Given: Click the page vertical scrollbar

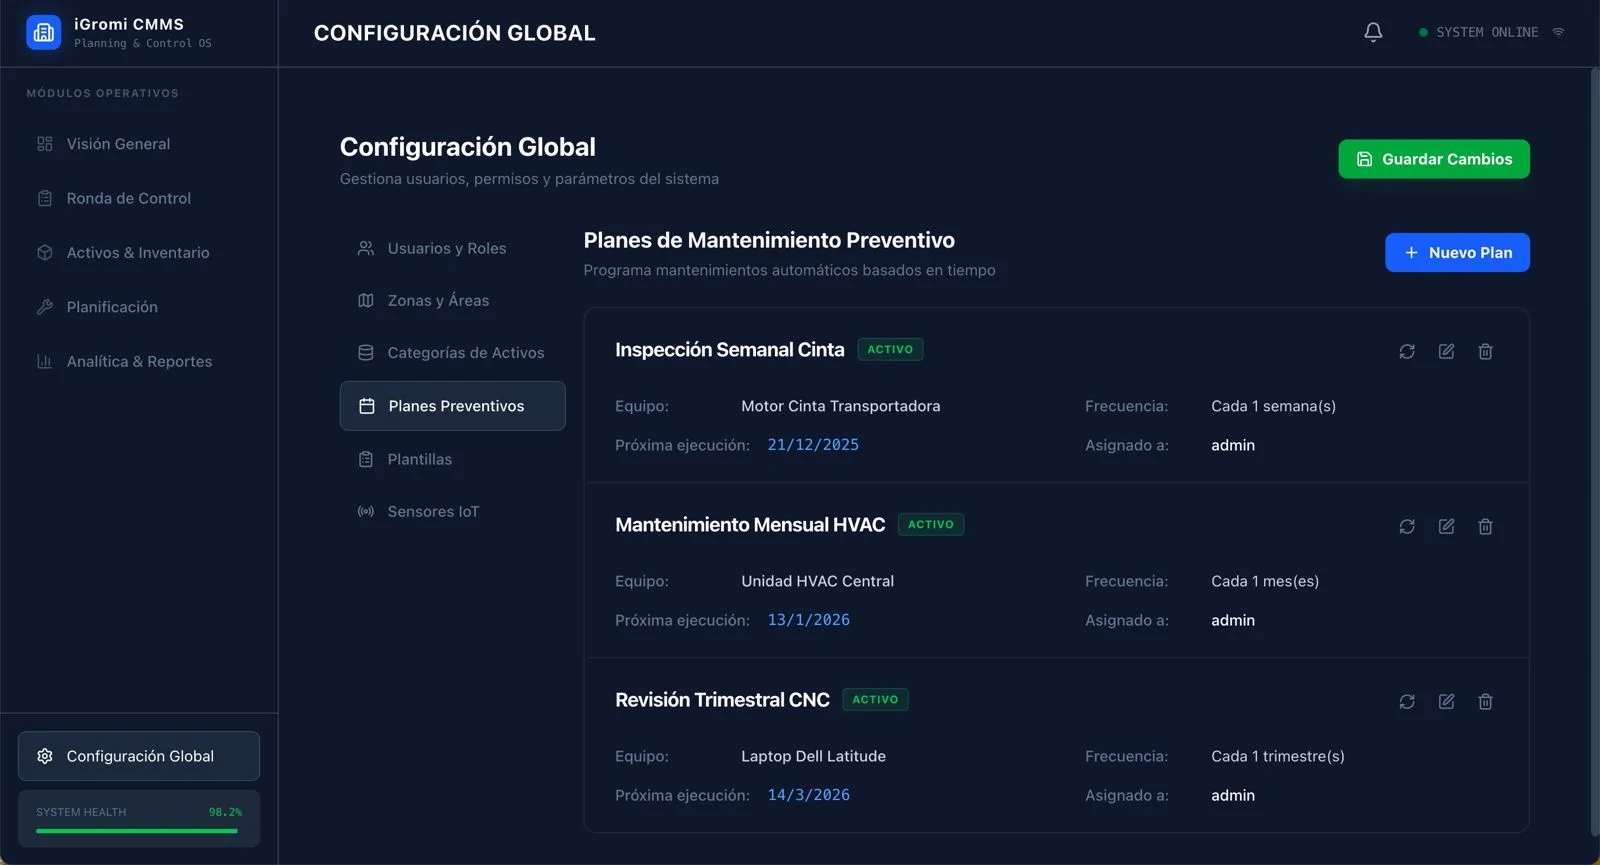Looking at the screenshot, I should (x=1595, y=451).
